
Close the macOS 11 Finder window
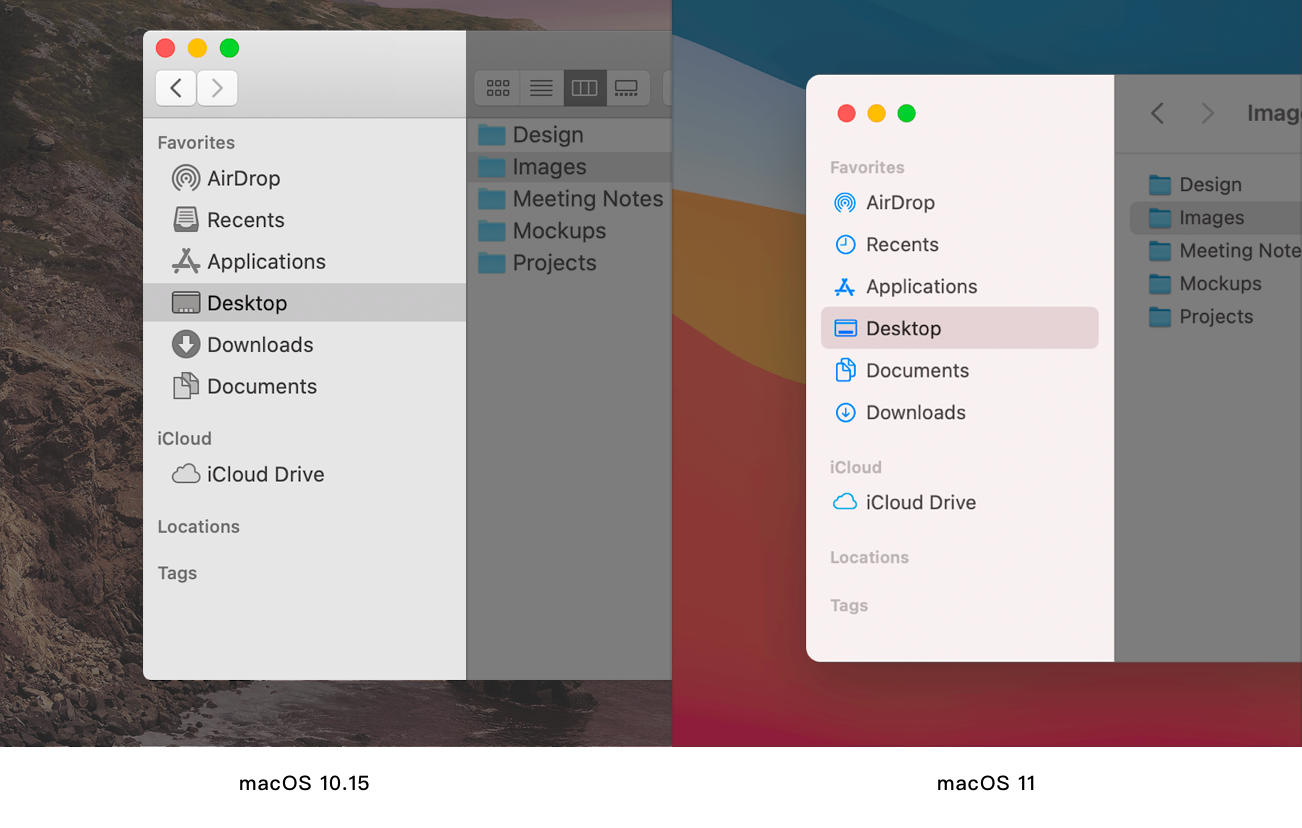pyautogui.click(x=846, y=113)
